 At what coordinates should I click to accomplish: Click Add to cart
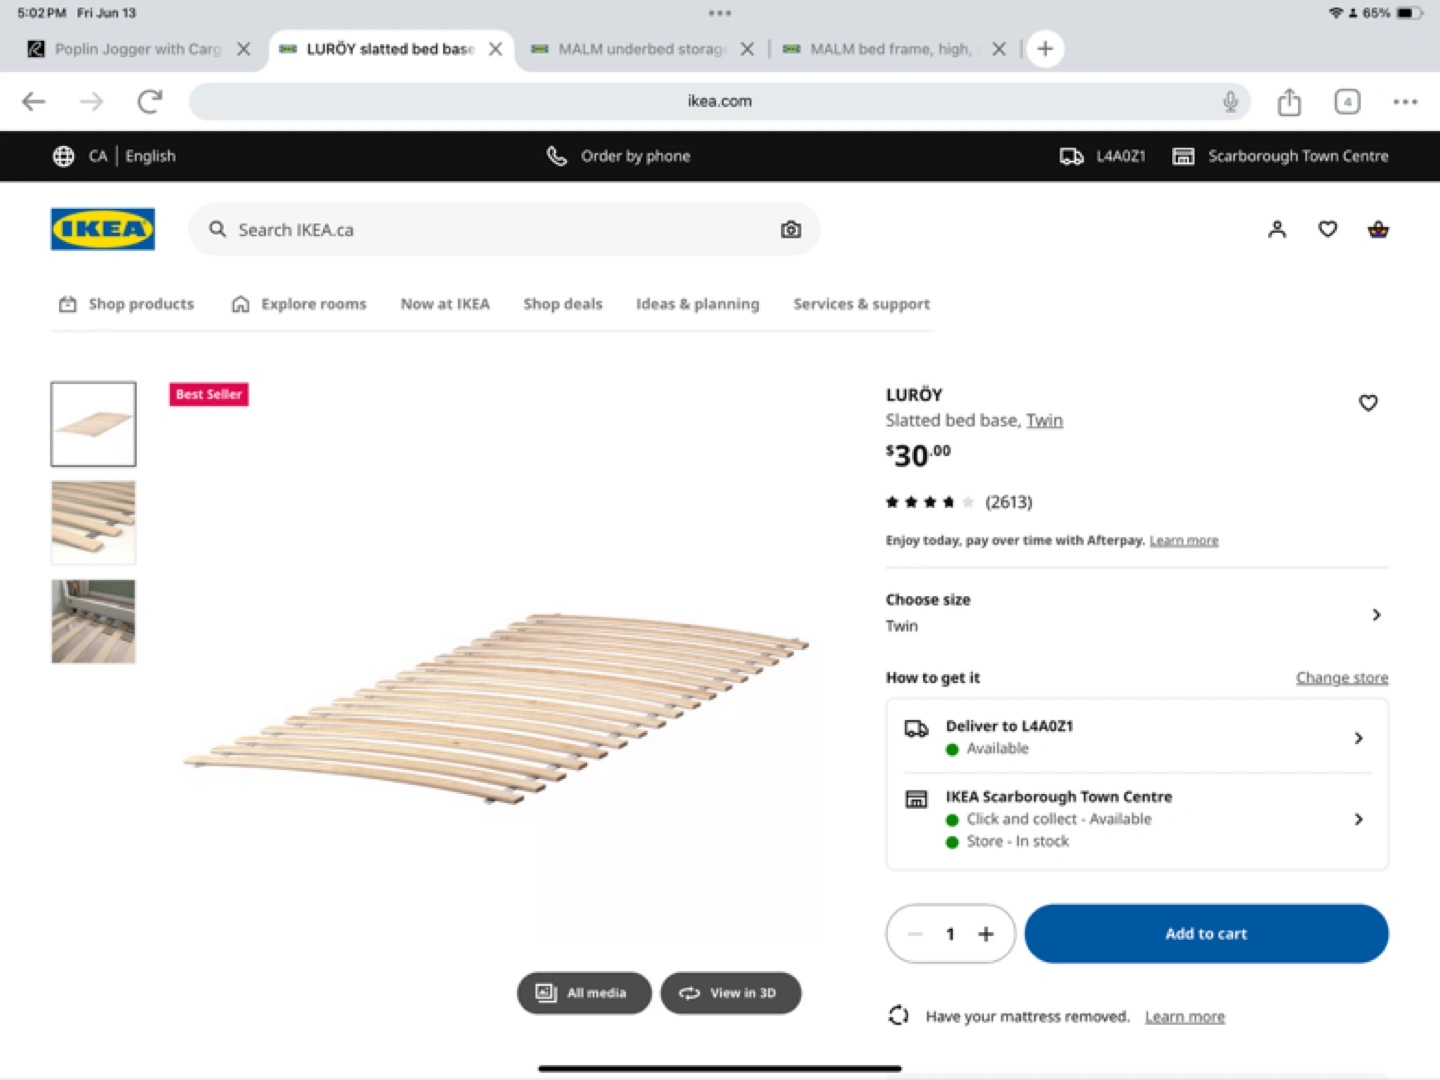point(1206,934)
